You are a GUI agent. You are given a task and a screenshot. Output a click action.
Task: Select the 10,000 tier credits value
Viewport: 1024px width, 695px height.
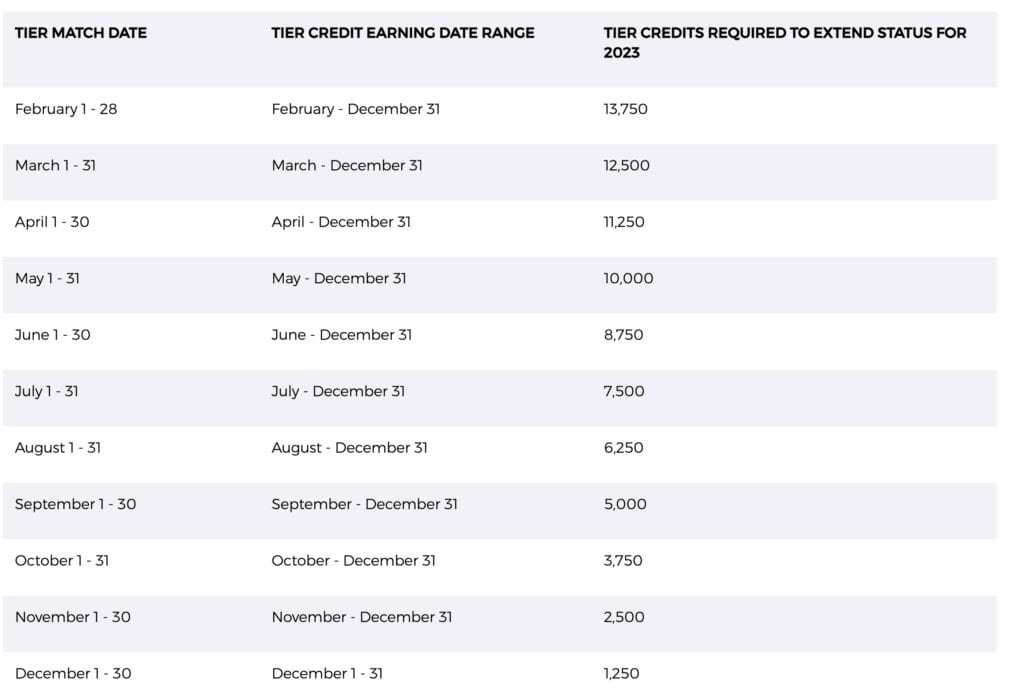628,278
